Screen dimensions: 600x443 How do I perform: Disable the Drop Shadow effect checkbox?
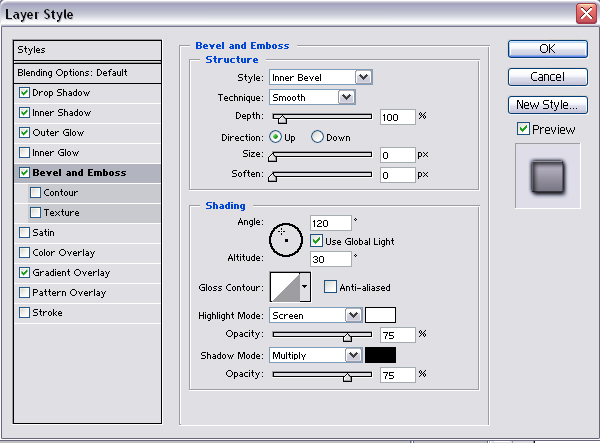[24, 93]
